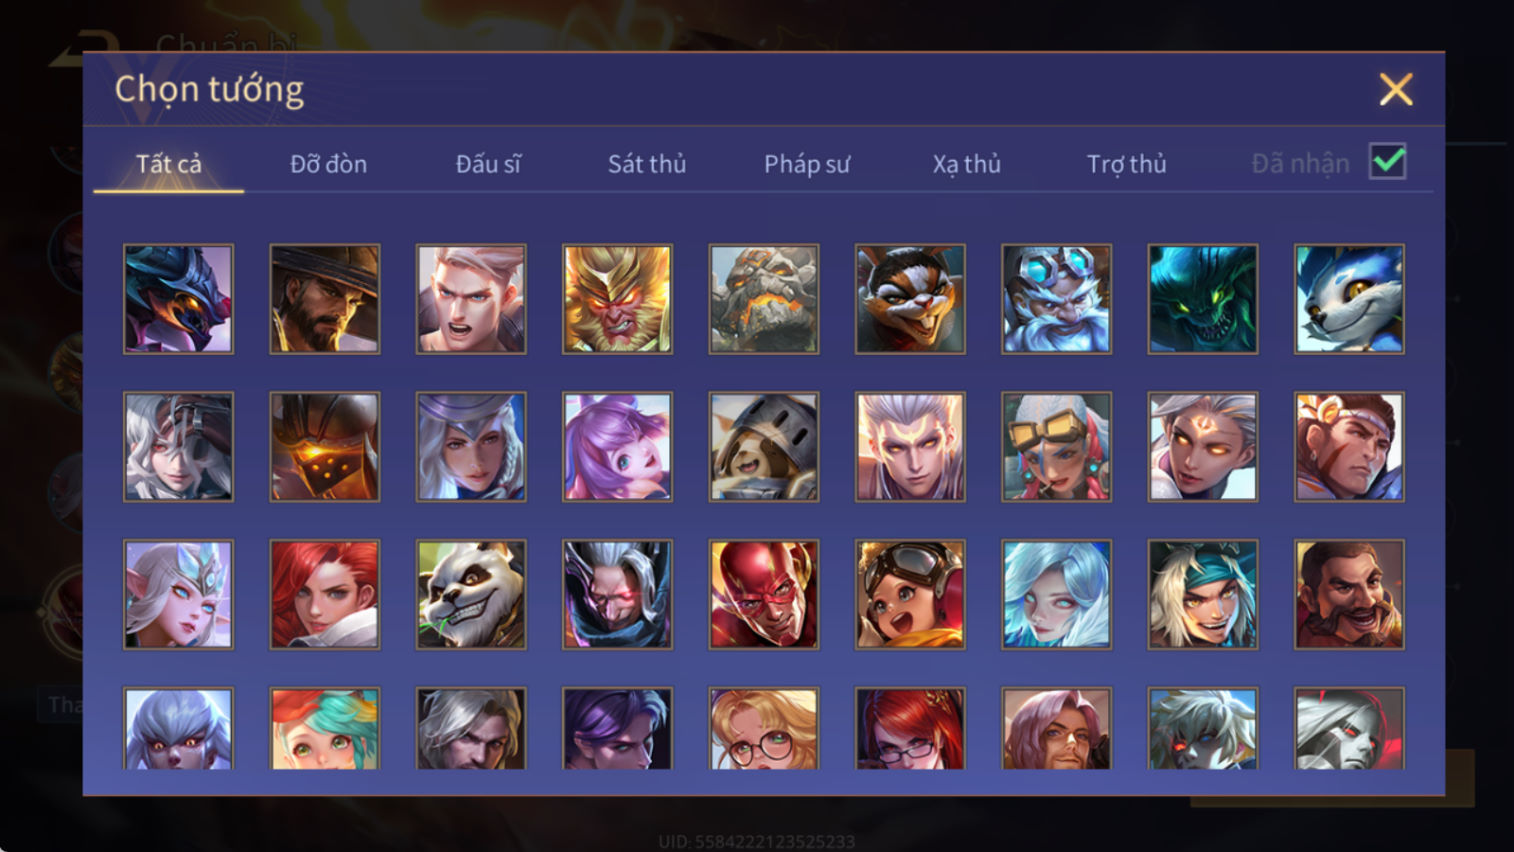This screenshot has height=852, width=1514.
Task: Pick the white-bearded dwarf with goggles
Action: pyautogui.click(x=1056, y=299)
